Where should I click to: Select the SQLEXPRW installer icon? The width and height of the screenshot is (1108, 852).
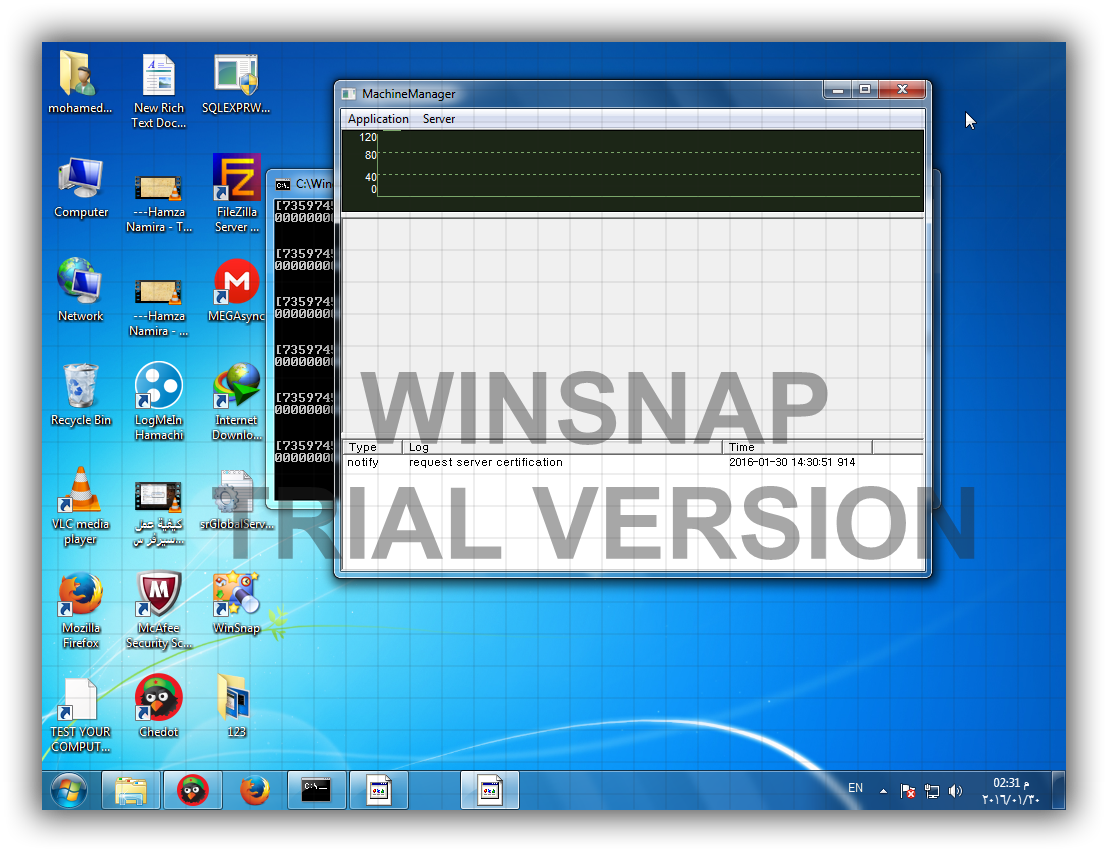click(x=236, y=83)
